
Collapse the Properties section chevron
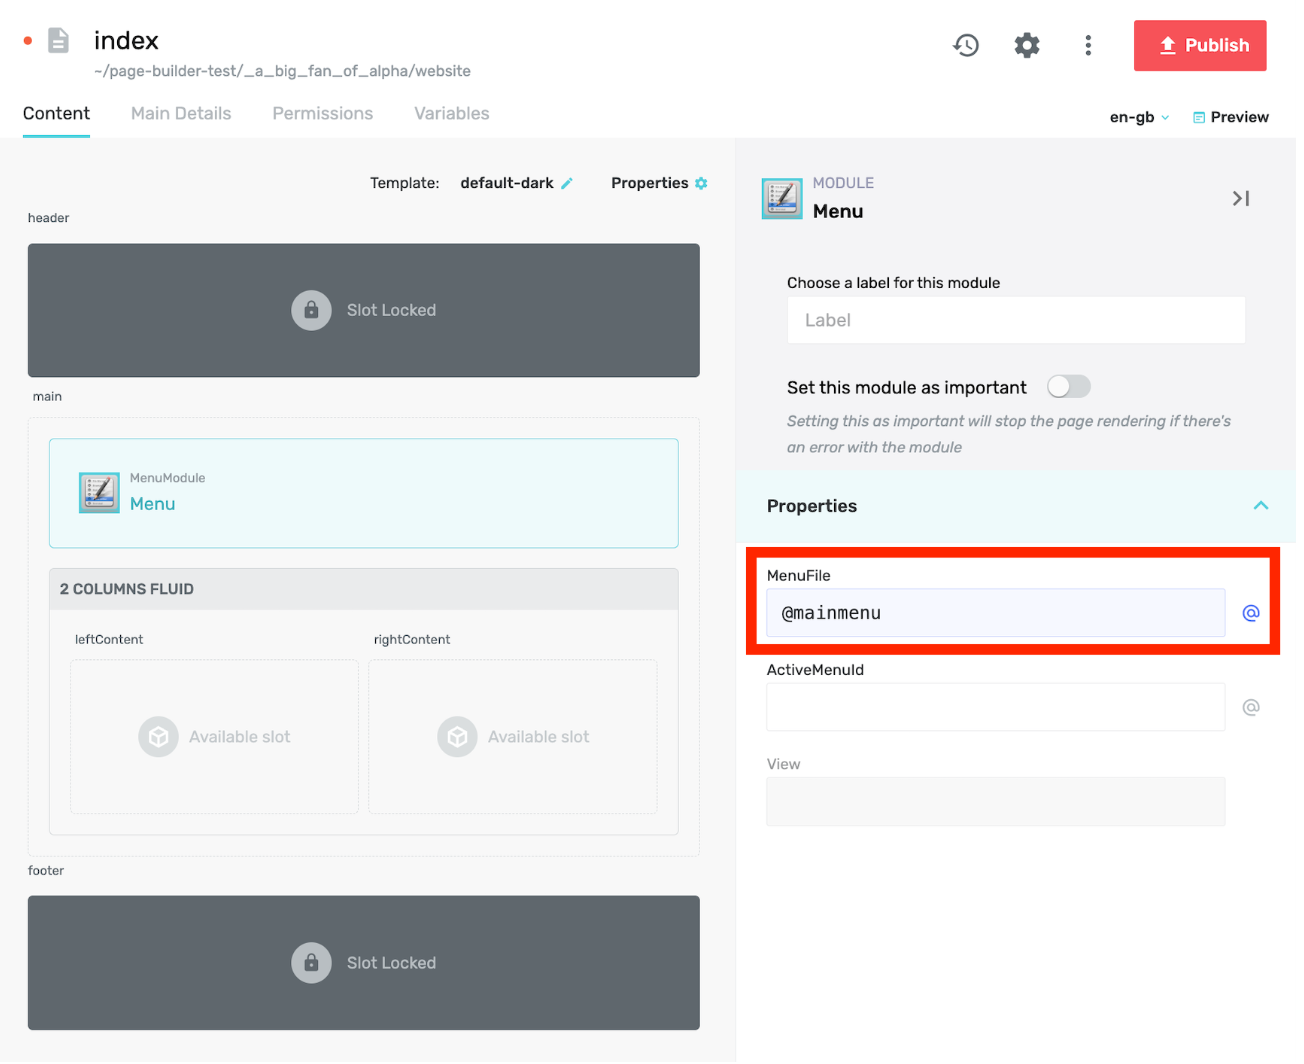coord(1261,505)
